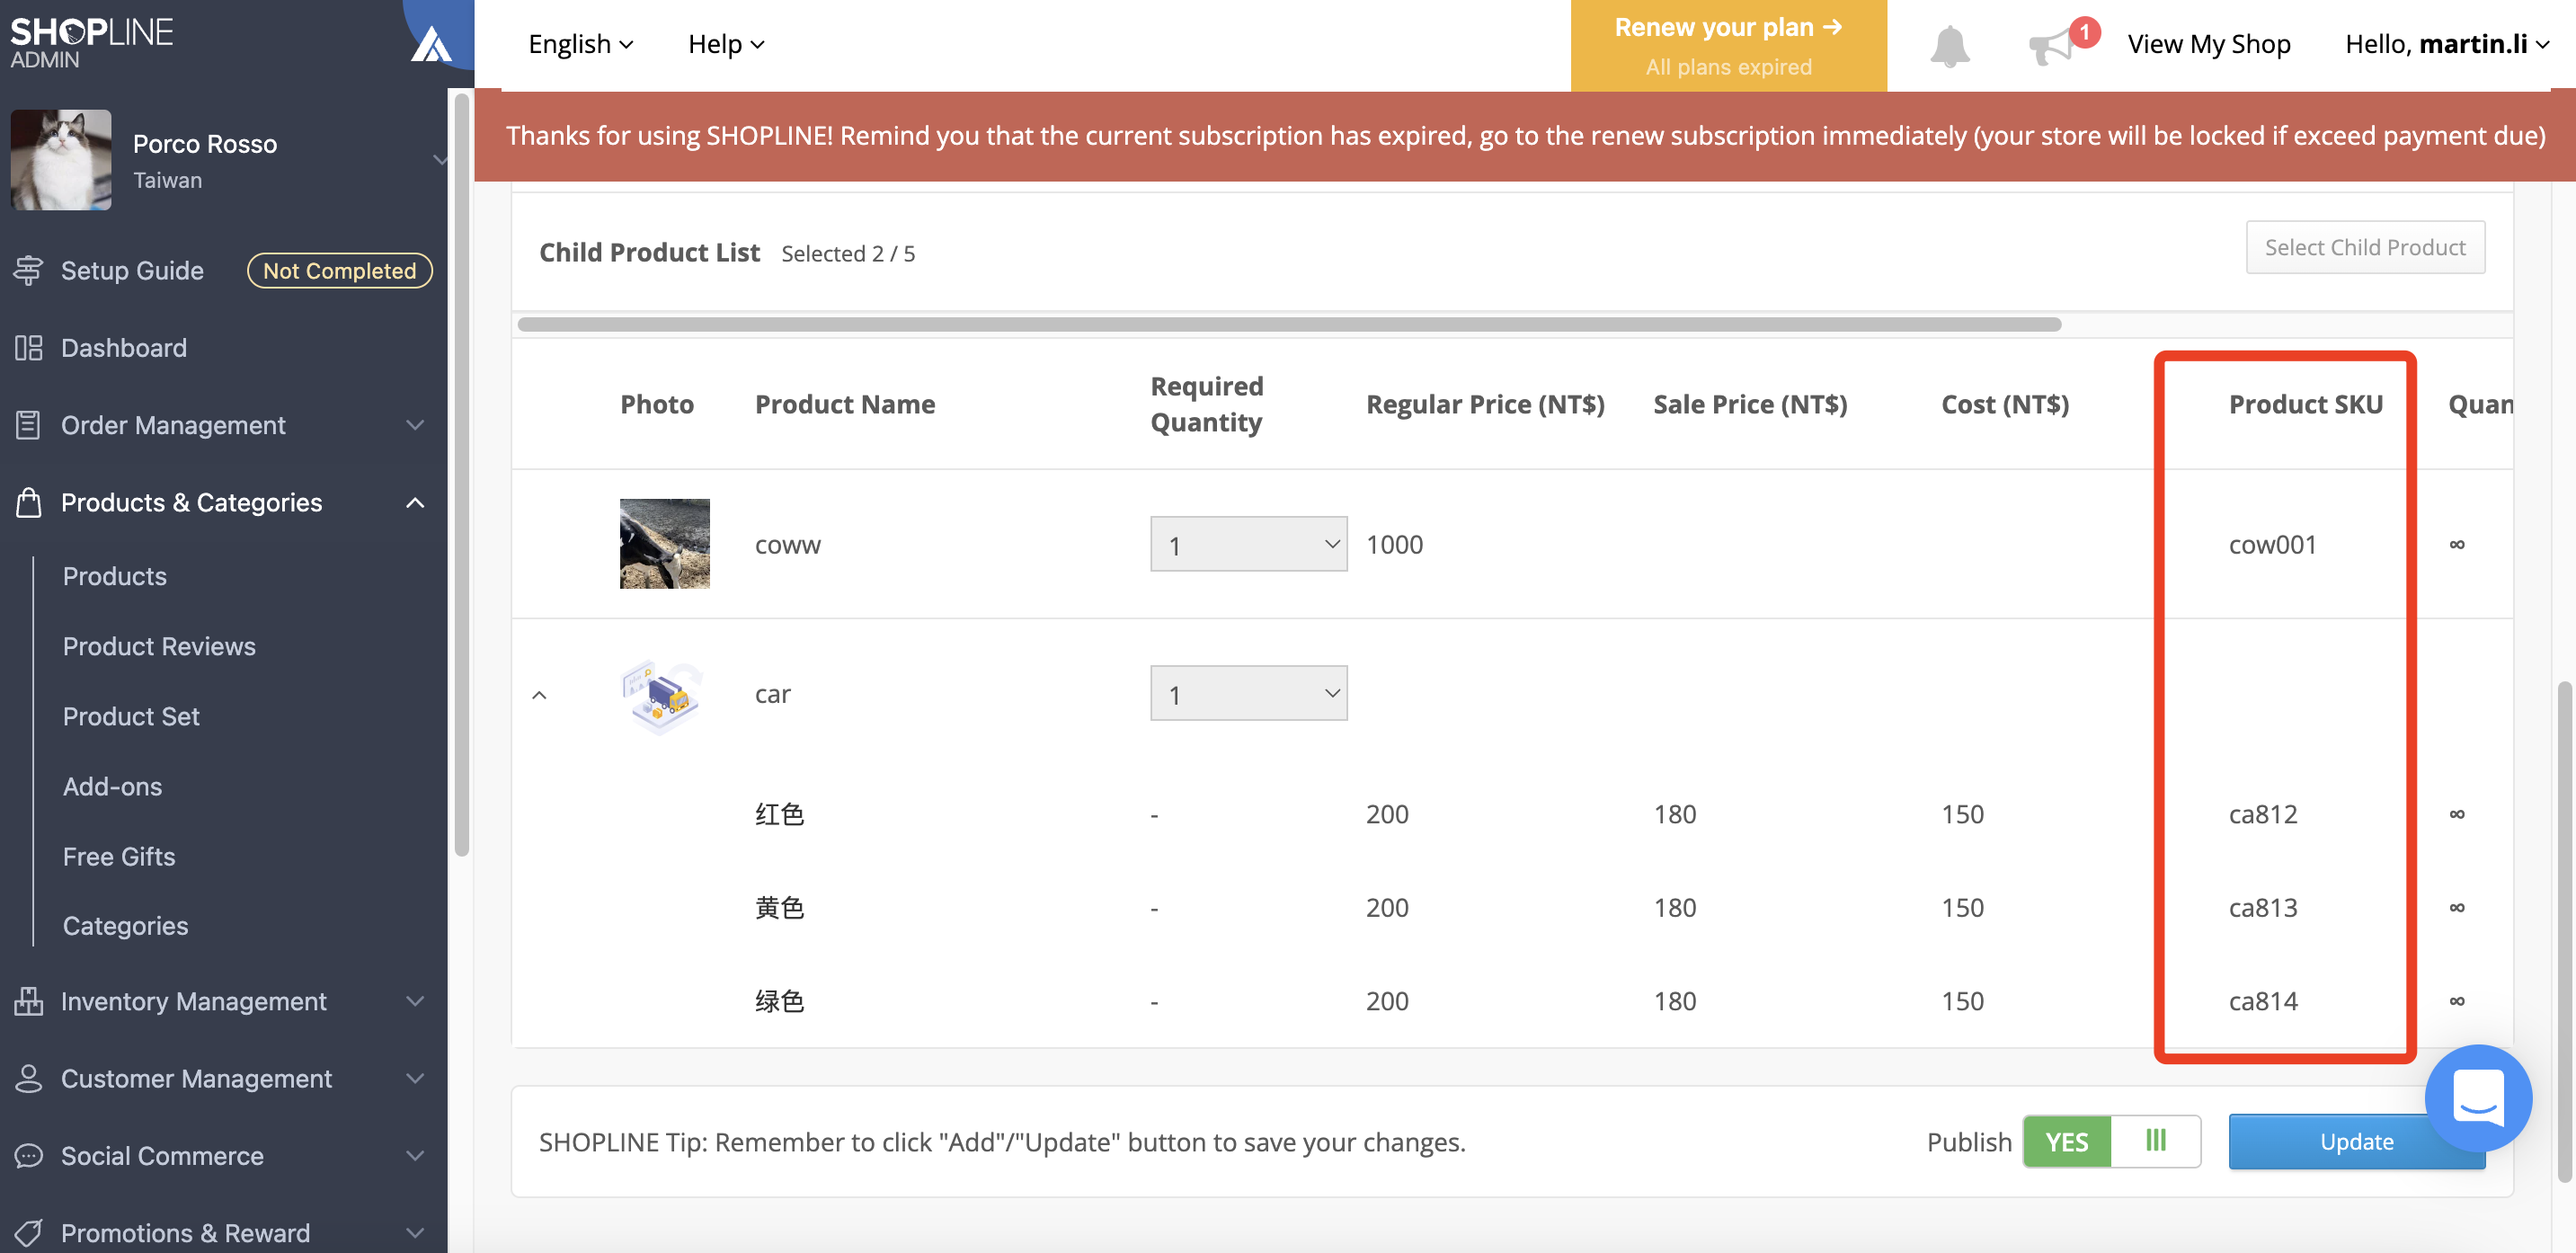Click the Selected 2 / 5 counter
This screenshot has width=2576, height=1253.
(x=848, y=253)
